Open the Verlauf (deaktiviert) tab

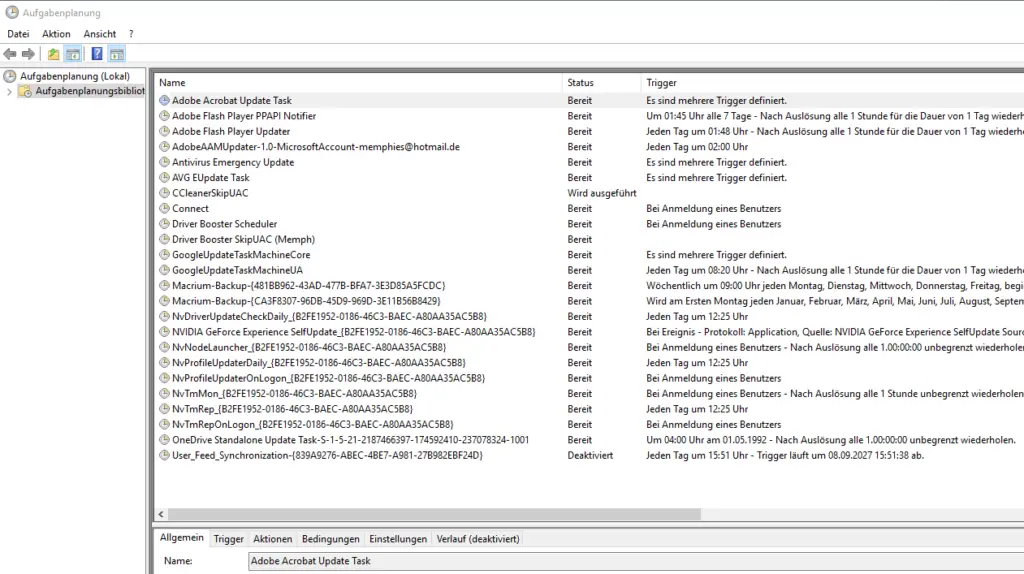[x=478, y=539]
